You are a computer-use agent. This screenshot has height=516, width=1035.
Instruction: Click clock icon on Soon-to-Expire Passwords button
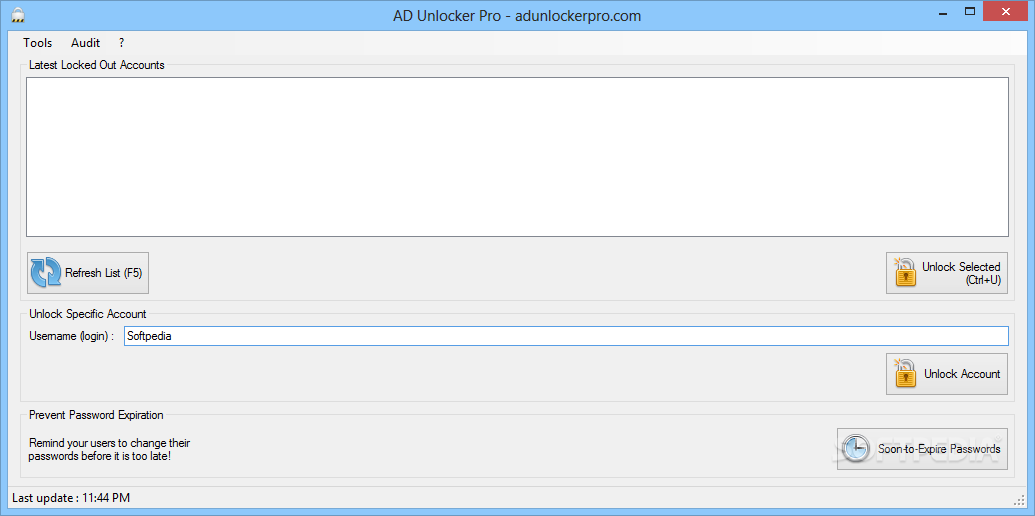click(857, 449)
